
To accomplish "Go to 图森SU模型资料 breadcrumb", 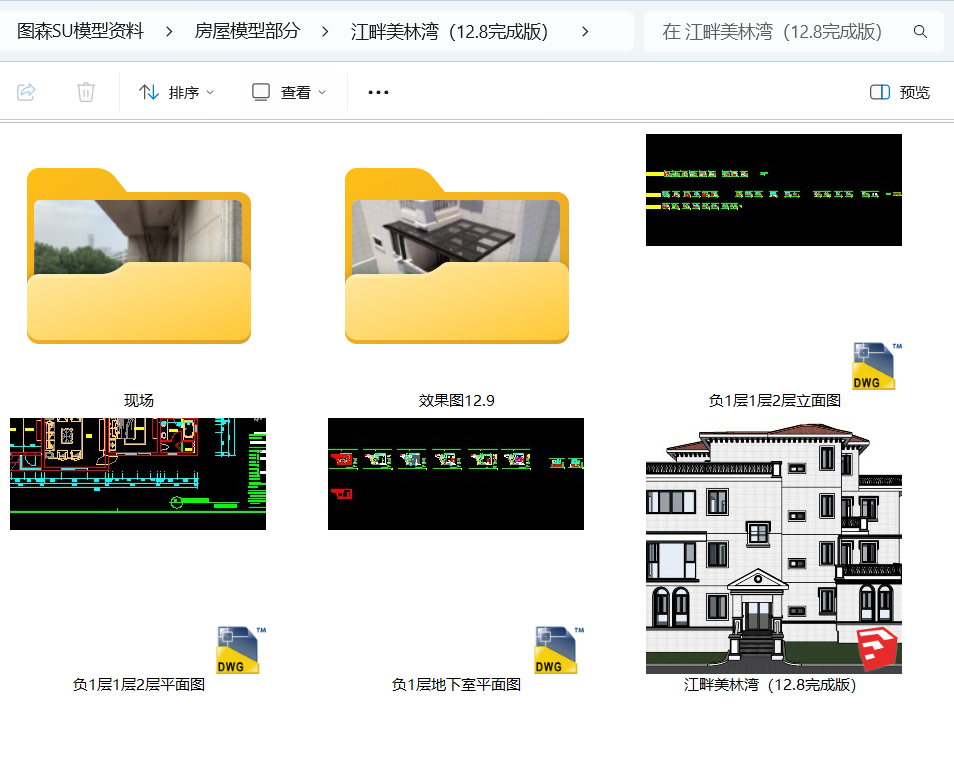I will pos(80,31).
